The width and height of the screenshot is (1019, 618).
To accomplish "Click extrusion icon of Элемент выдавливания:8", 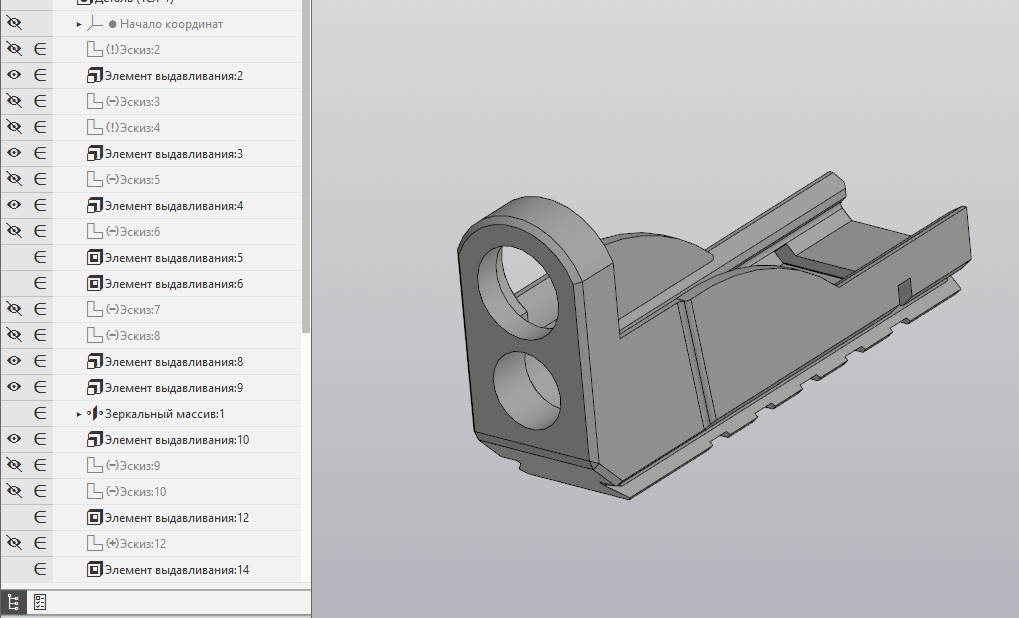I will pyautogui.click(x=95, y=361).
